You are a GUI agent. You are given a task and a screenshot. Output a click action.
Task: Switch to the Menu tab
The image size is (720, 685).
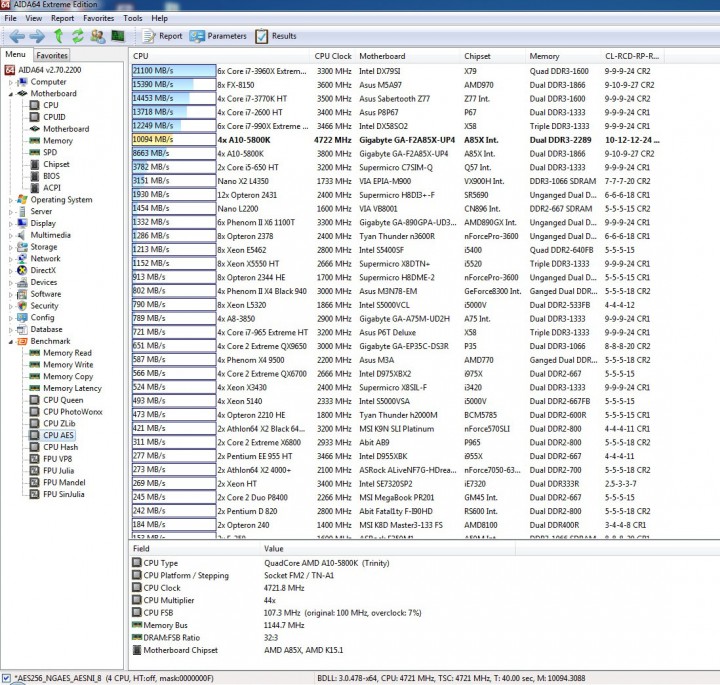[x=16, y=54]
